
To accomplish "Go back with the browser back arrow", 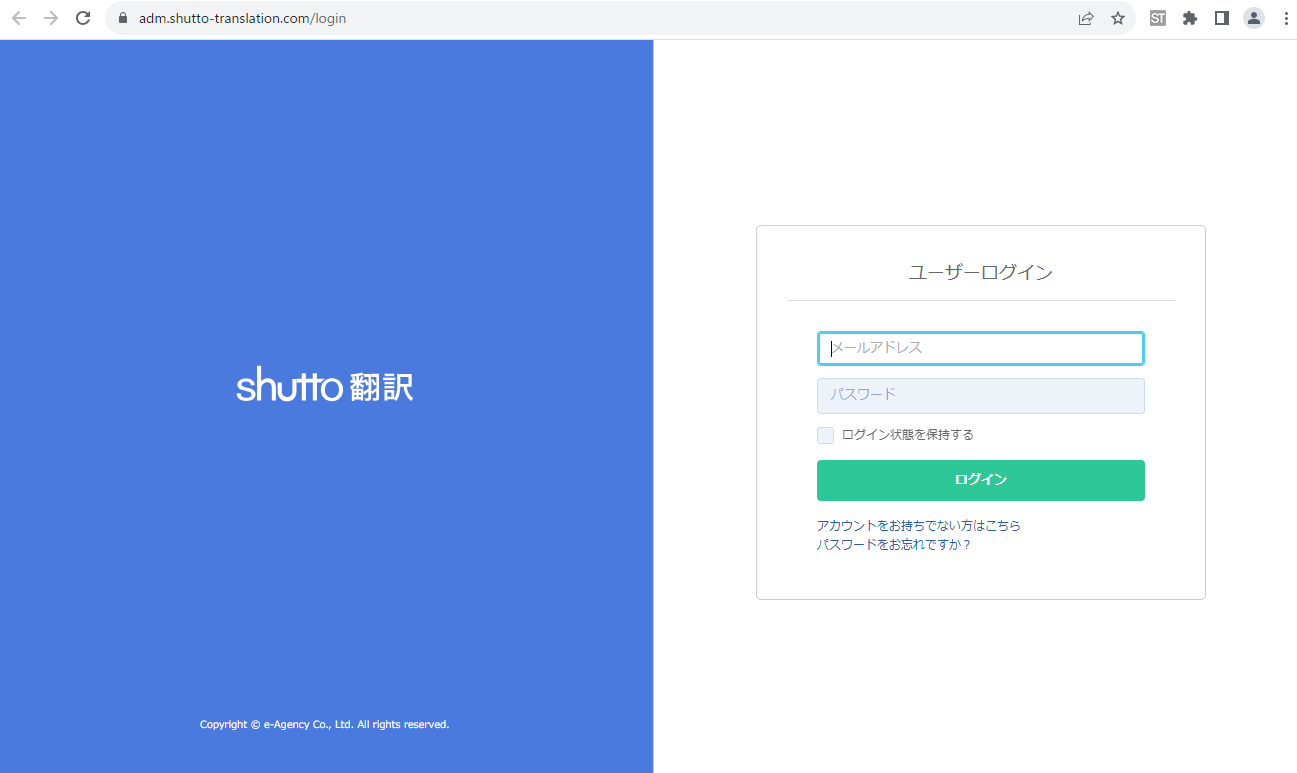I will click(19, 18).
